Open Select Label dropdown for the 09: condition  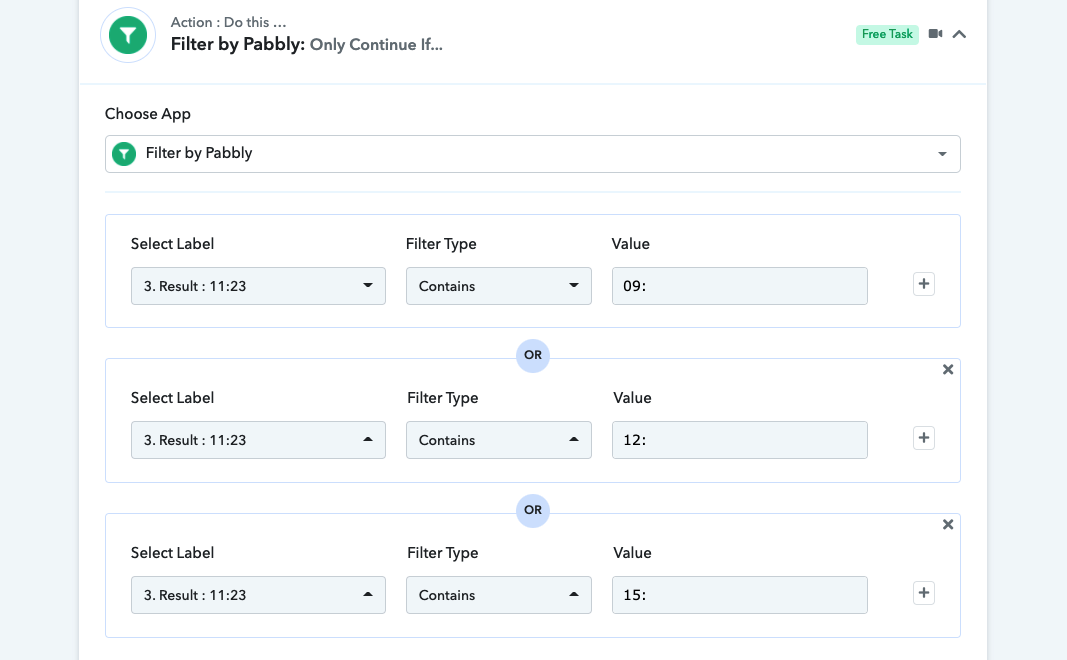258,286
